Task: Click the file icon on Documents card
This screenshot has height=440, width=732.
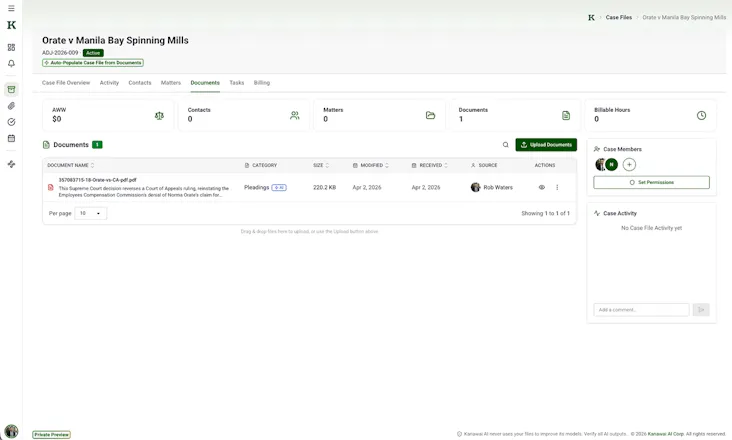Action: [566, 115]
